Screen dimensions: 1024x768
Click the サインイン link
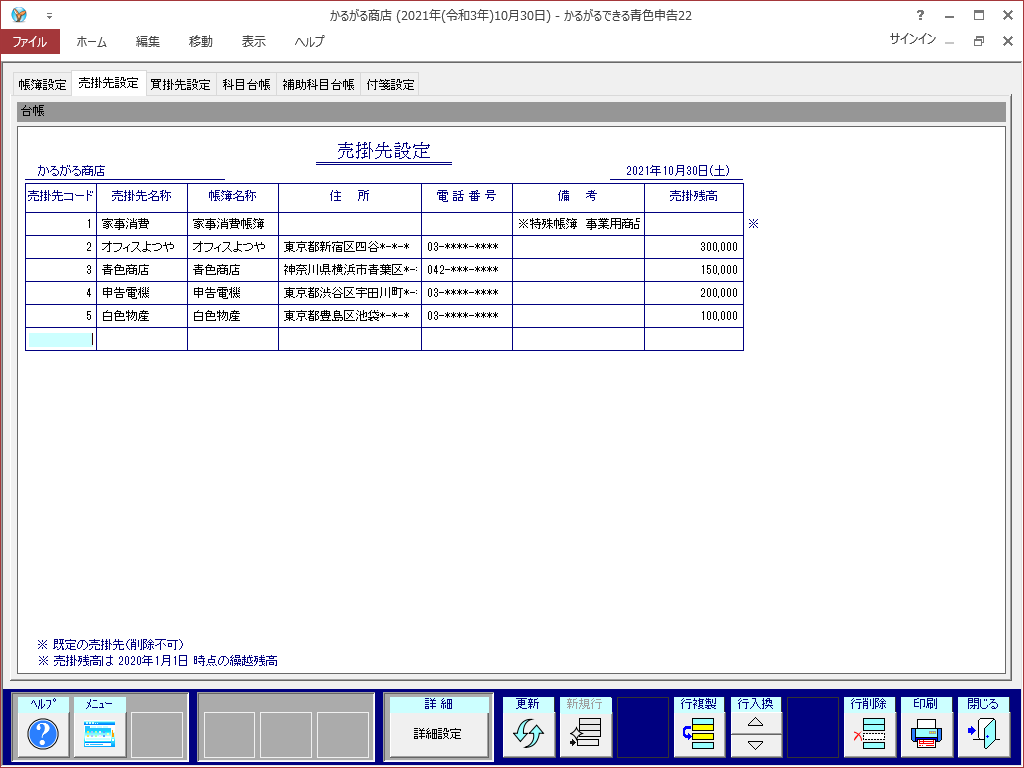click(x=912, y=39)
